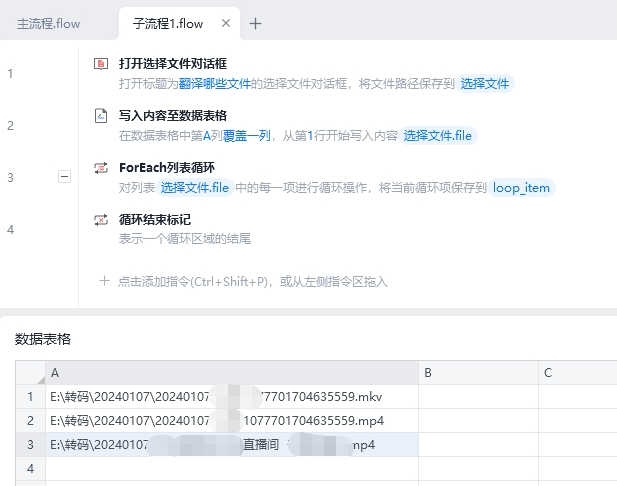
Task: Click the 写入内容至数据表格 step icon
Action: [x=101, y=116]
